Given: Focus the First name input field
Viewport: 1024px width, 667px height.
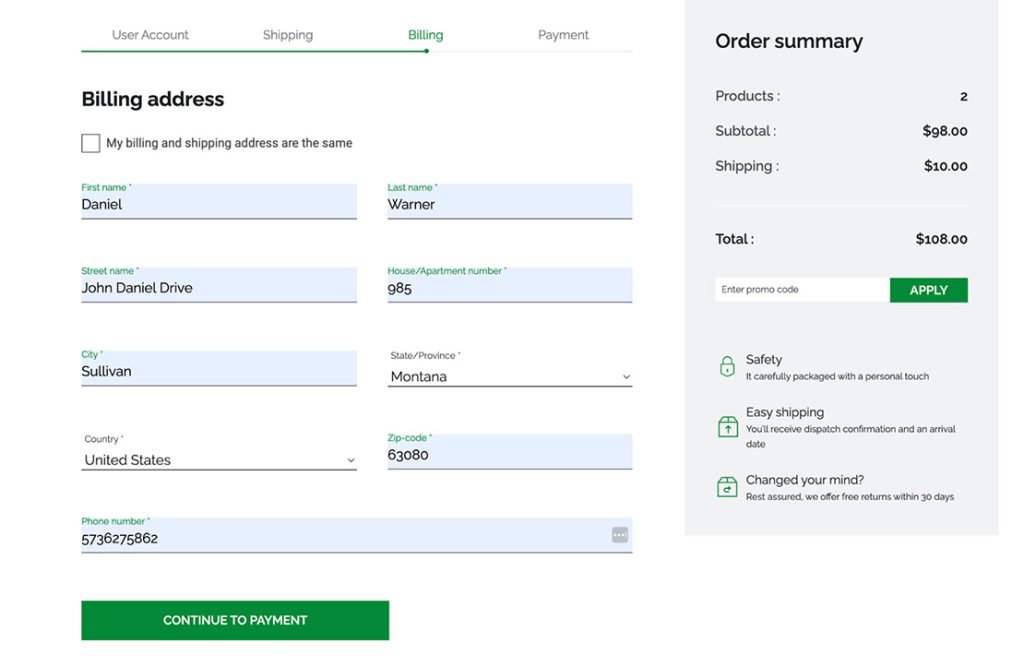Looking at the screenshot, I should pos(218,204).
